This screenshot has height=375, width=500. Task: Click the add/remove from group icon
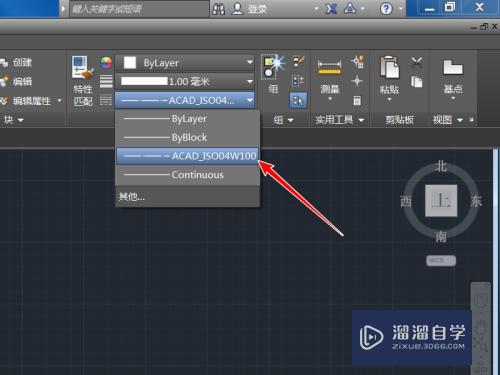[x=298, y=81]
